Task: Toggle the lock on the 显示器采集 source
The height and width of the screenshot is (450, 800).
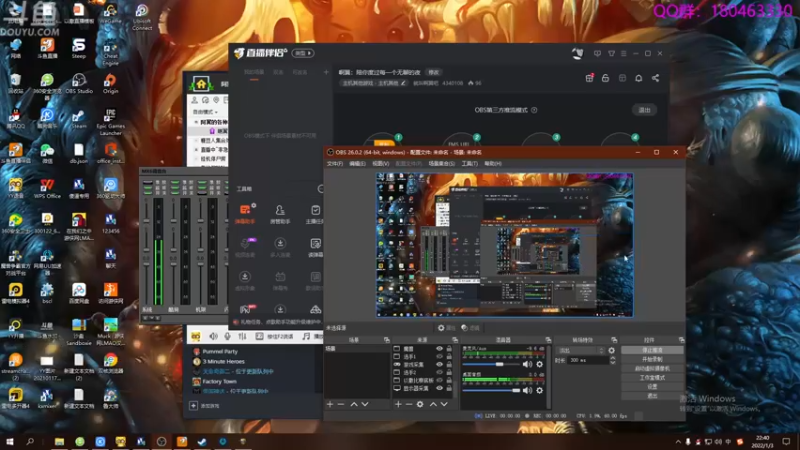Action: coord(449,388)
